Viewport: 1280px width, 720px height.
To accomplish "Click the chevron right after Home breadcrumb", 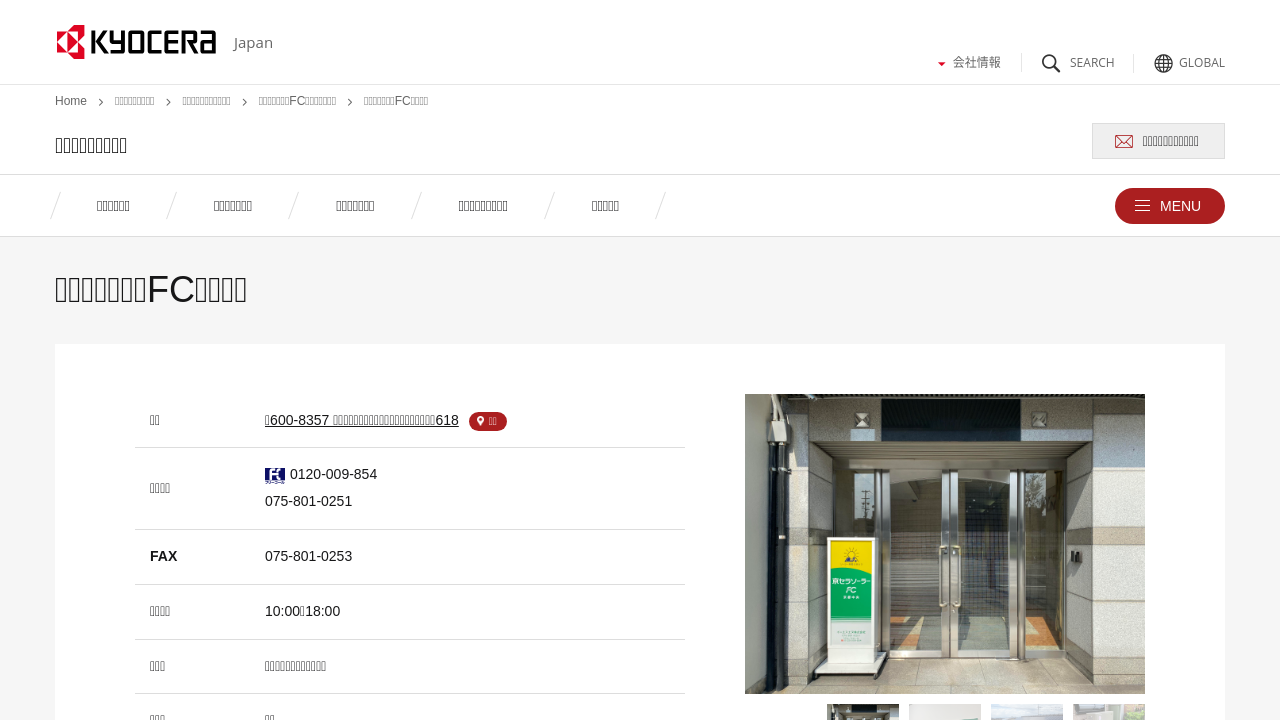I will [x=101, y=102].
